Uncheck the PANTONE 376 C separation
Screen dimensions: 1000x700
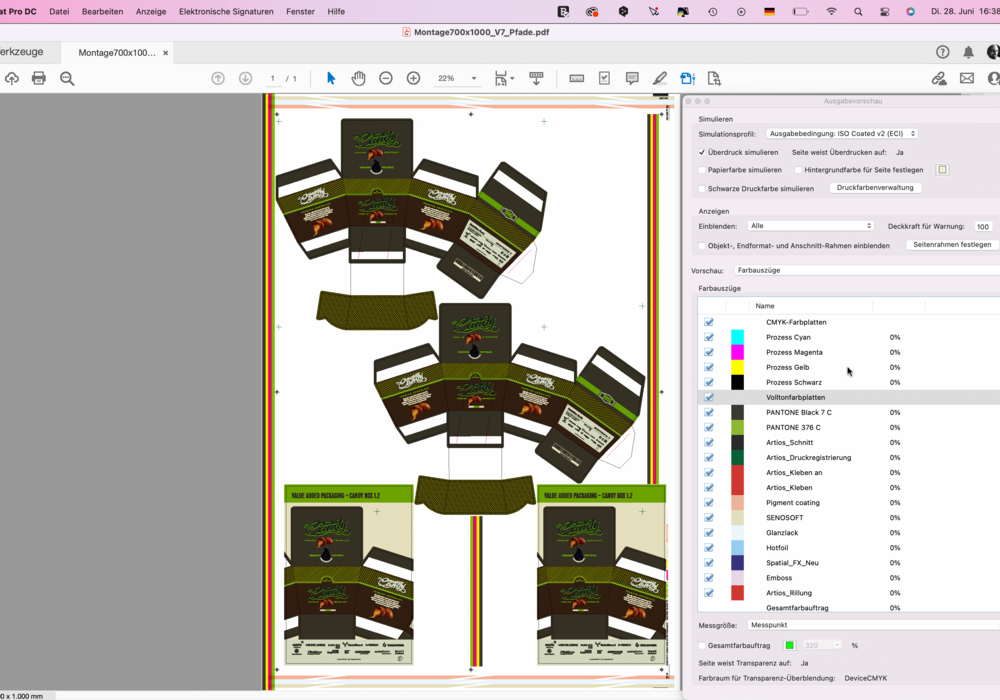[x=709, y=427]
